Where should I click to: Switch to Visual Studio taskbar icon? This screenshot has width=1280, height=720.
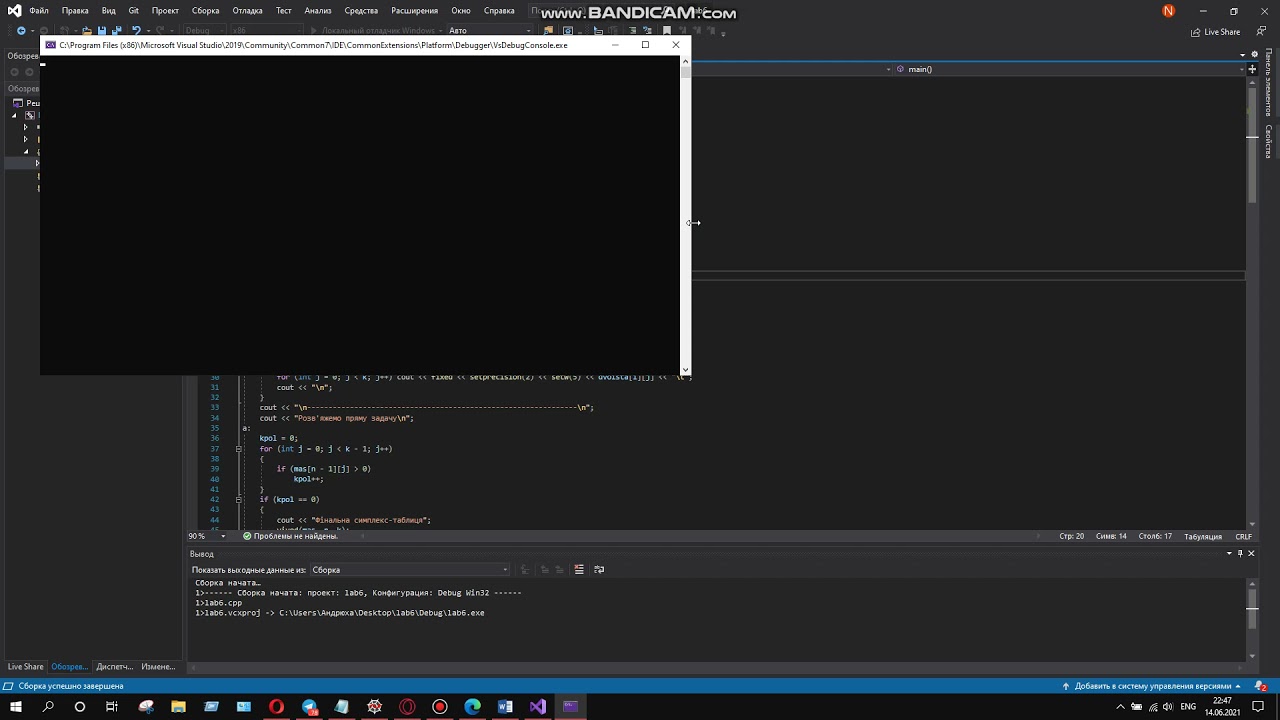pos(538,707)
